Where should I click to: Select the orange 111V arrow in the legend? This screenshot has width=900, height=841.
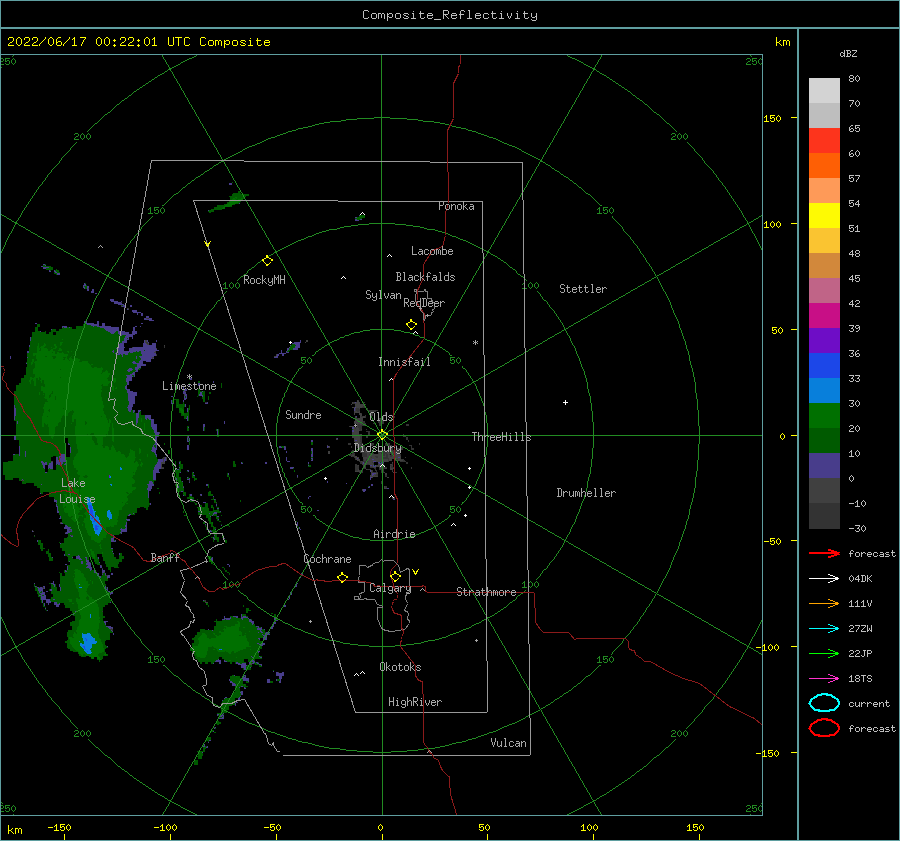(824, 603)
